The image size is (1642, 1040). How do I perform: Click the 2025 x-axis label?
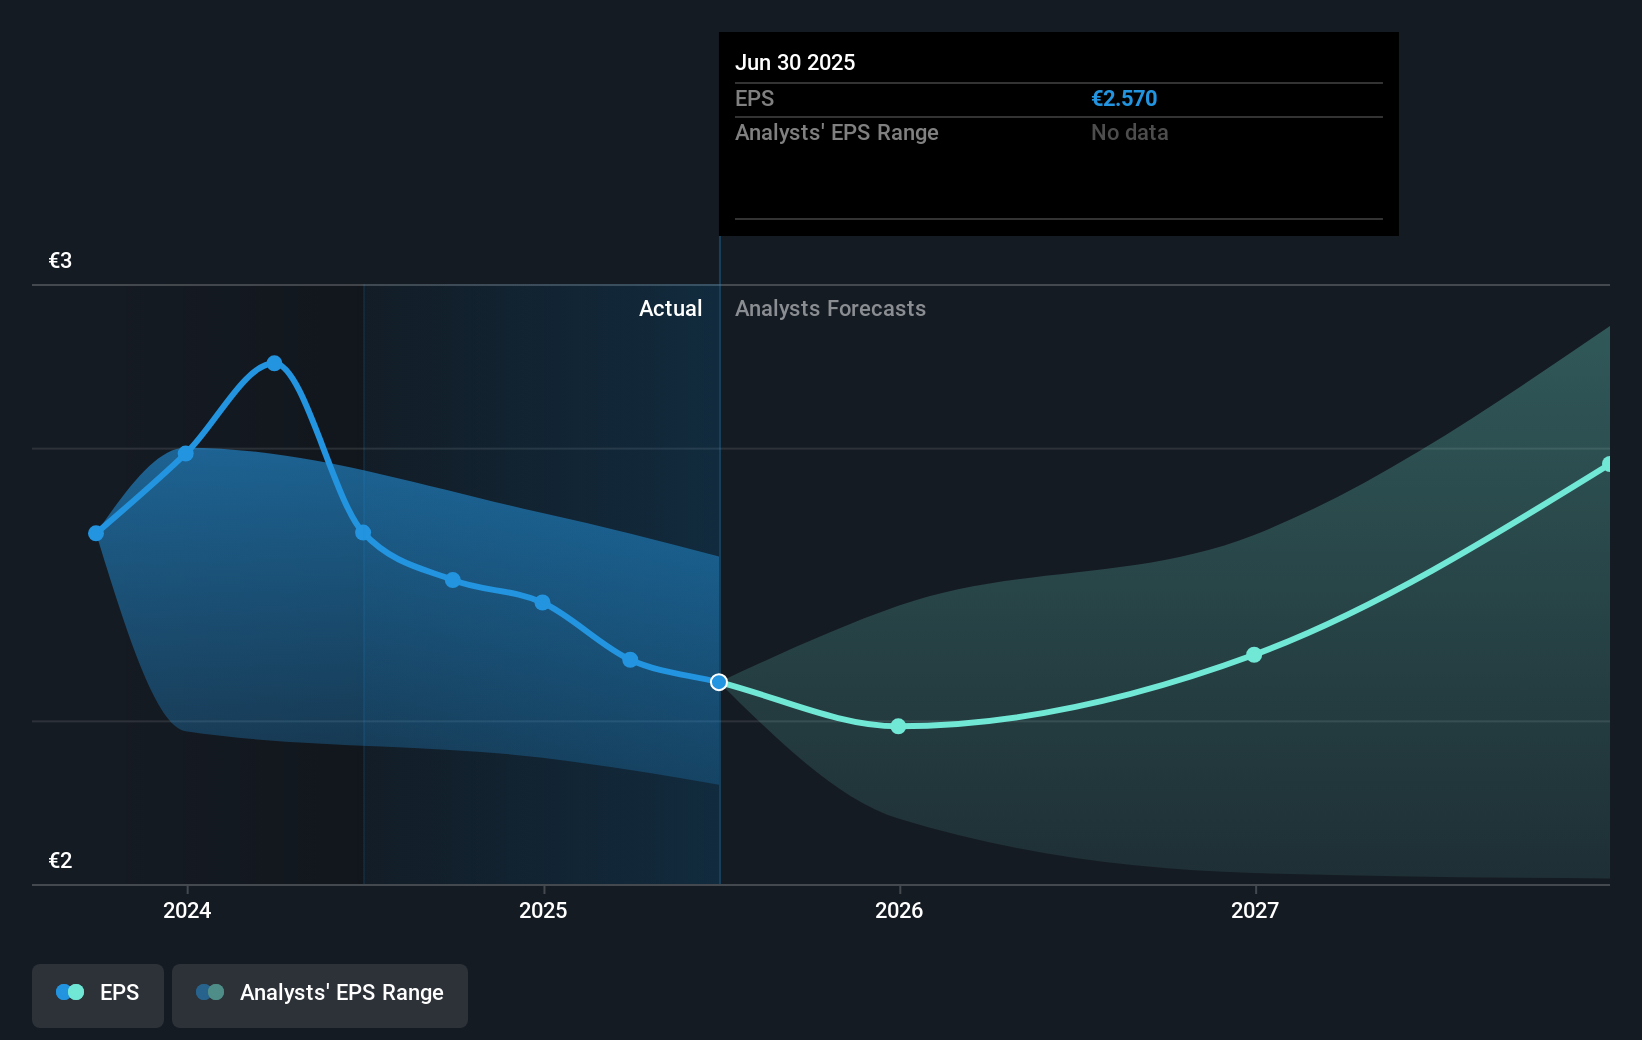coord(543,910)
